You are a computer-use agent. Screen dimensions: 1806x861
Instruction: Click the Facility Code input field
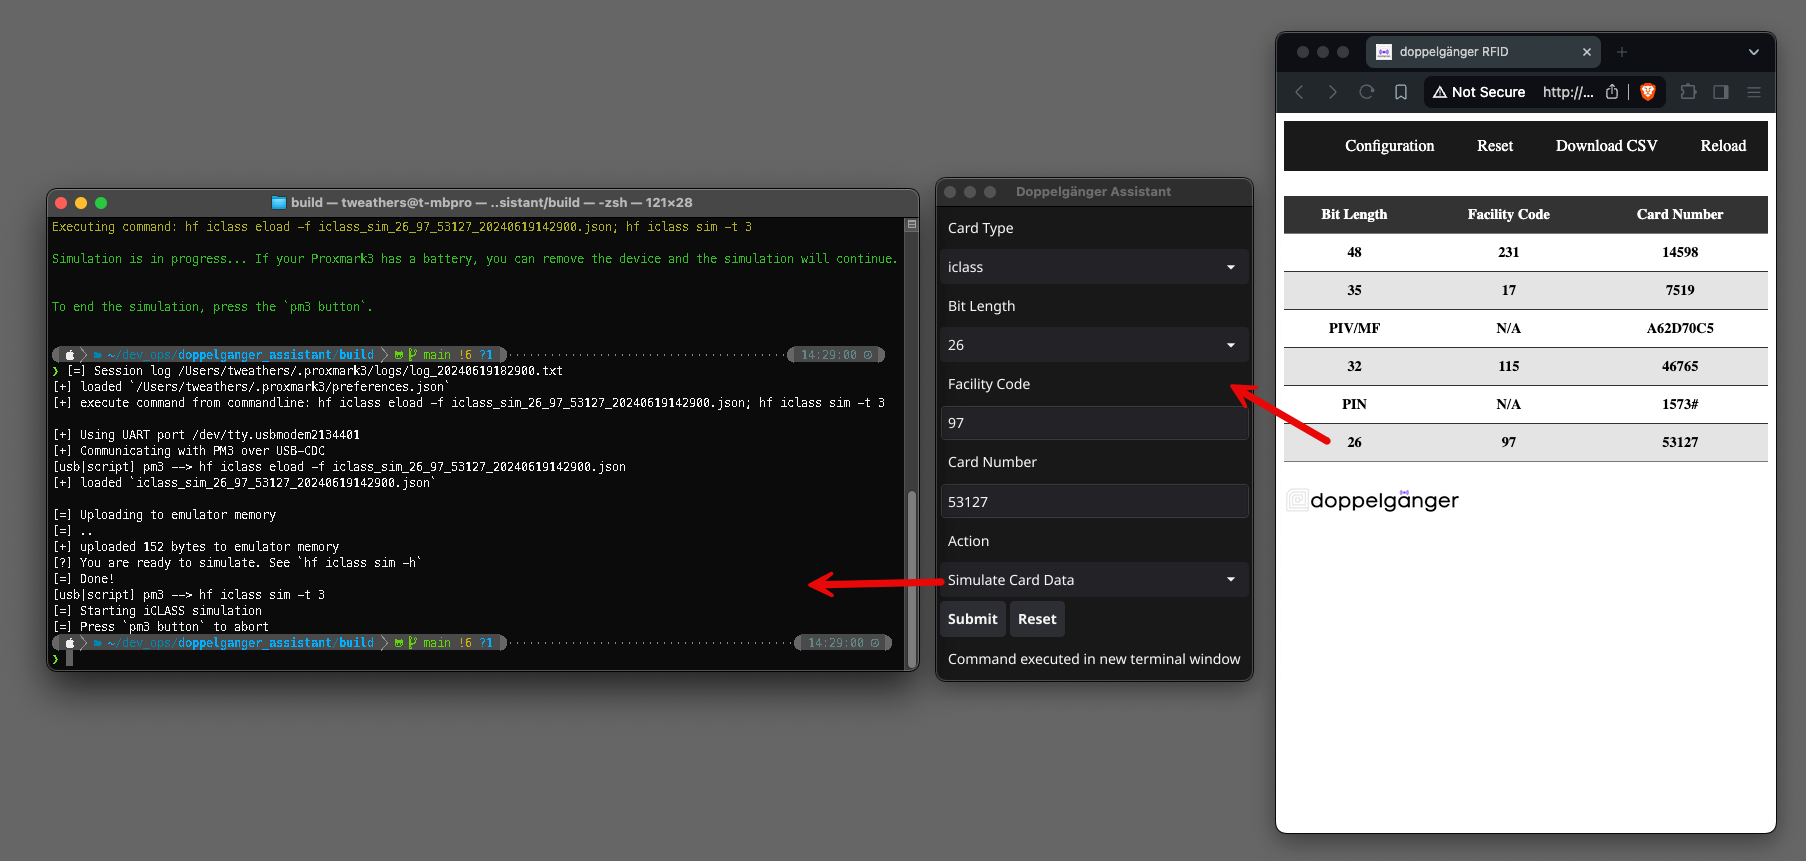pyautogui.click(x=1094, y=423)
